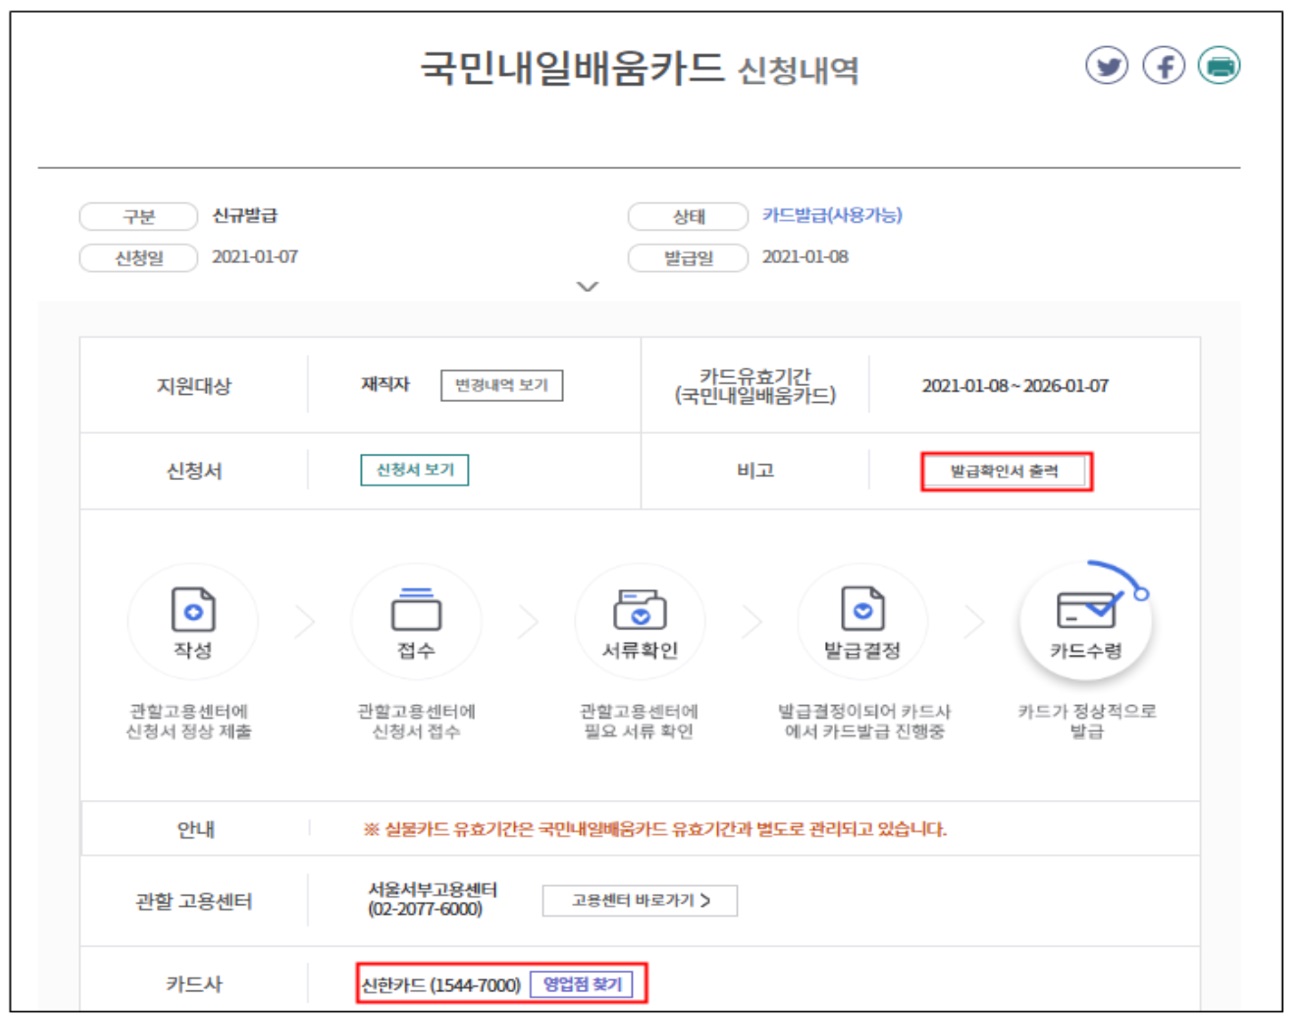Select card validity 2021-01-08 ~ 2026-01-07
The width and height of the screenshot is (1292, 1026).
1015,386
